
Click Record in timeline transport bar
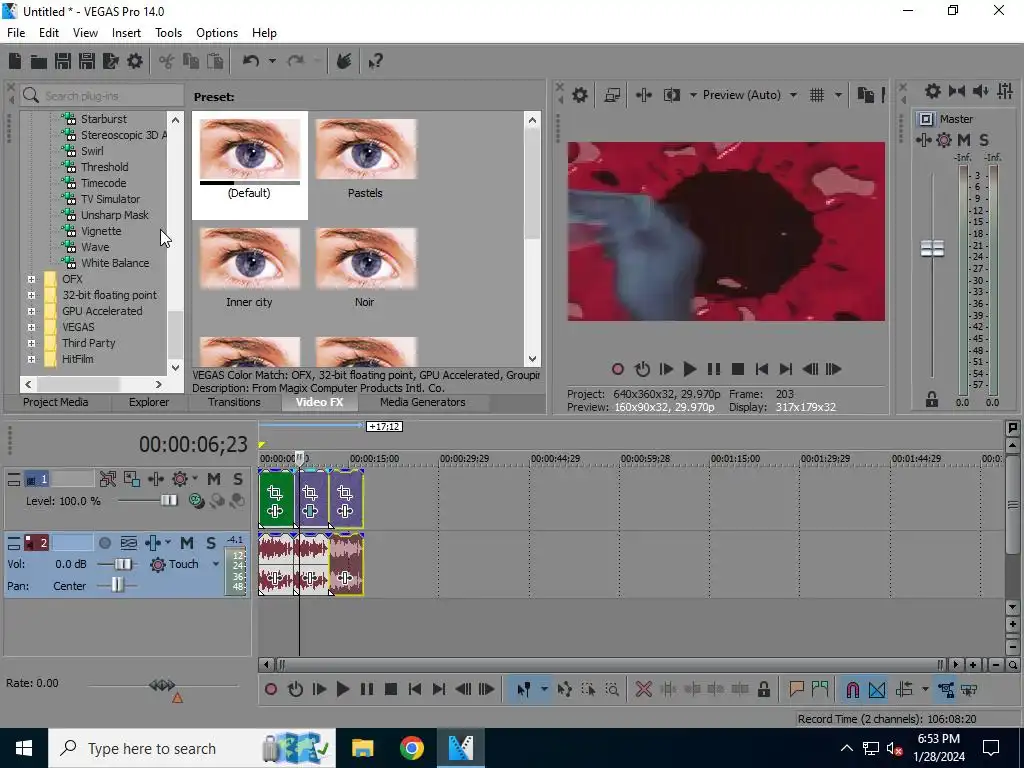270,690
